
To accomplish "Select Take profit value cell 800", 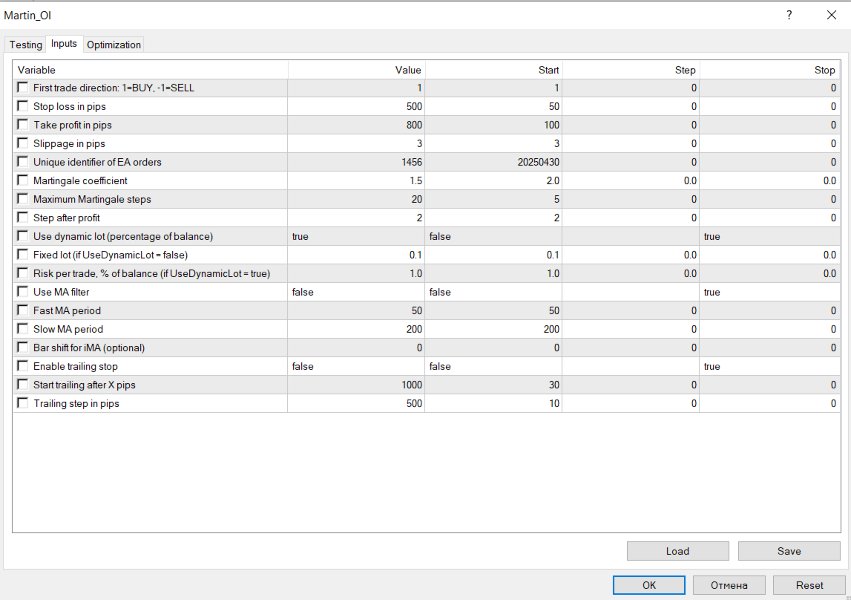I will [x=357, y=125].
